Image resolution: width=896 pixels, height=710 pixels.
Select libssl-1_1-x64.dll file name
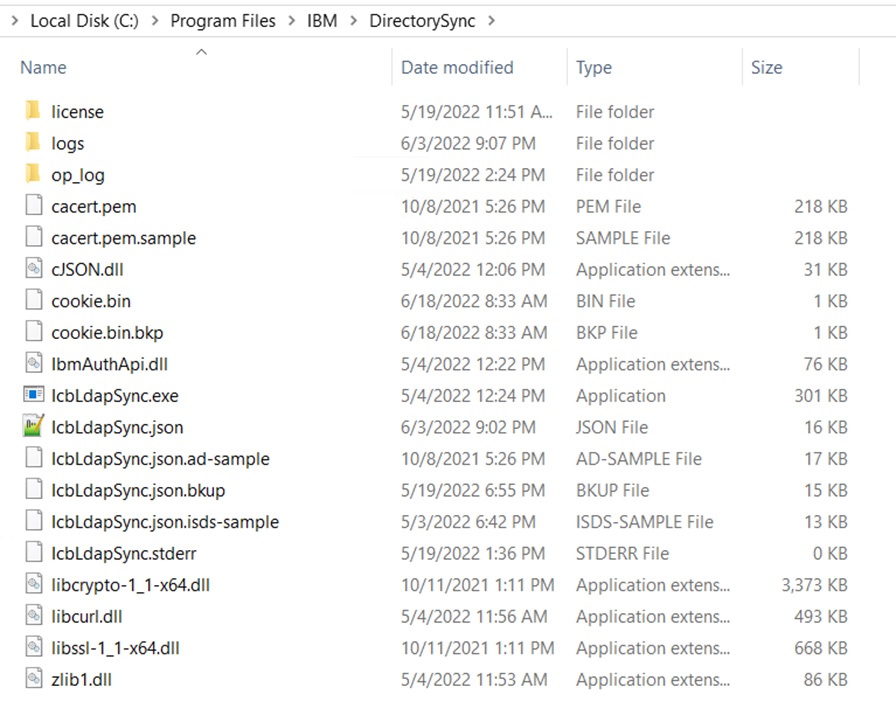(115, 648)
